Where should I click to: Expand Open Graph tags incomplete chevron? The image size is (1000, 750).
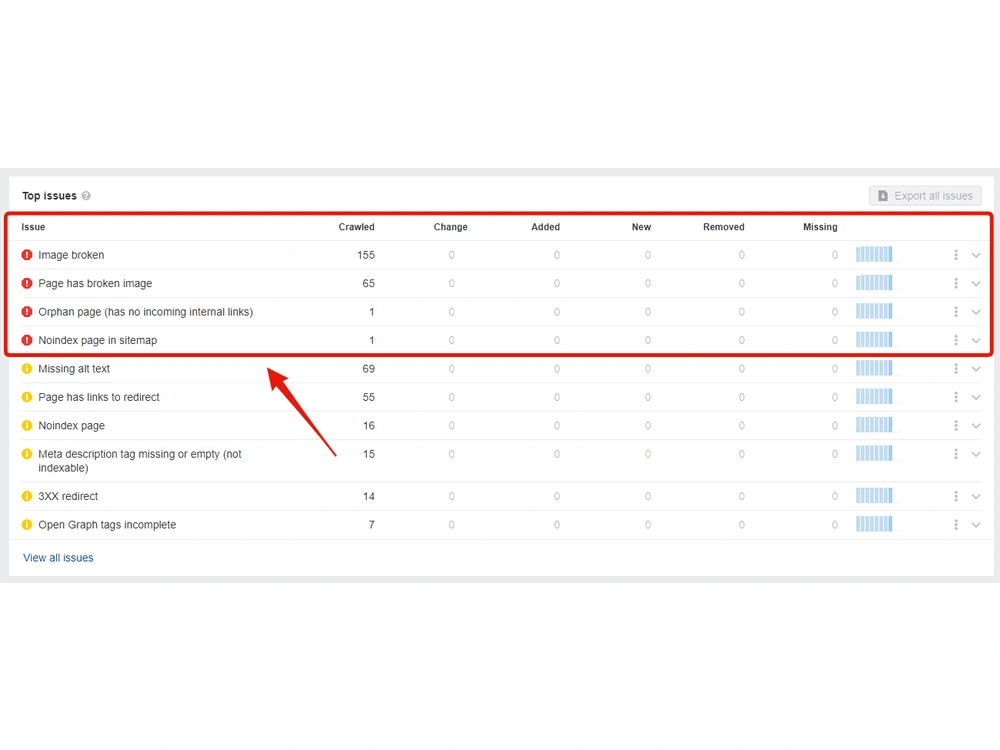pos(976,525)
